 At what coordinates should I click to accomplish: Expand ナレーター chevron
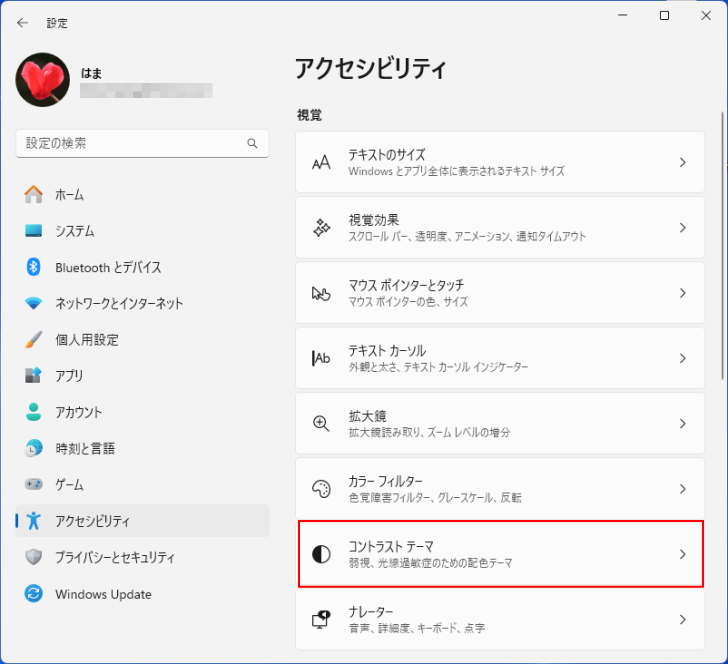pyautogui.click(x=682, y=619)
